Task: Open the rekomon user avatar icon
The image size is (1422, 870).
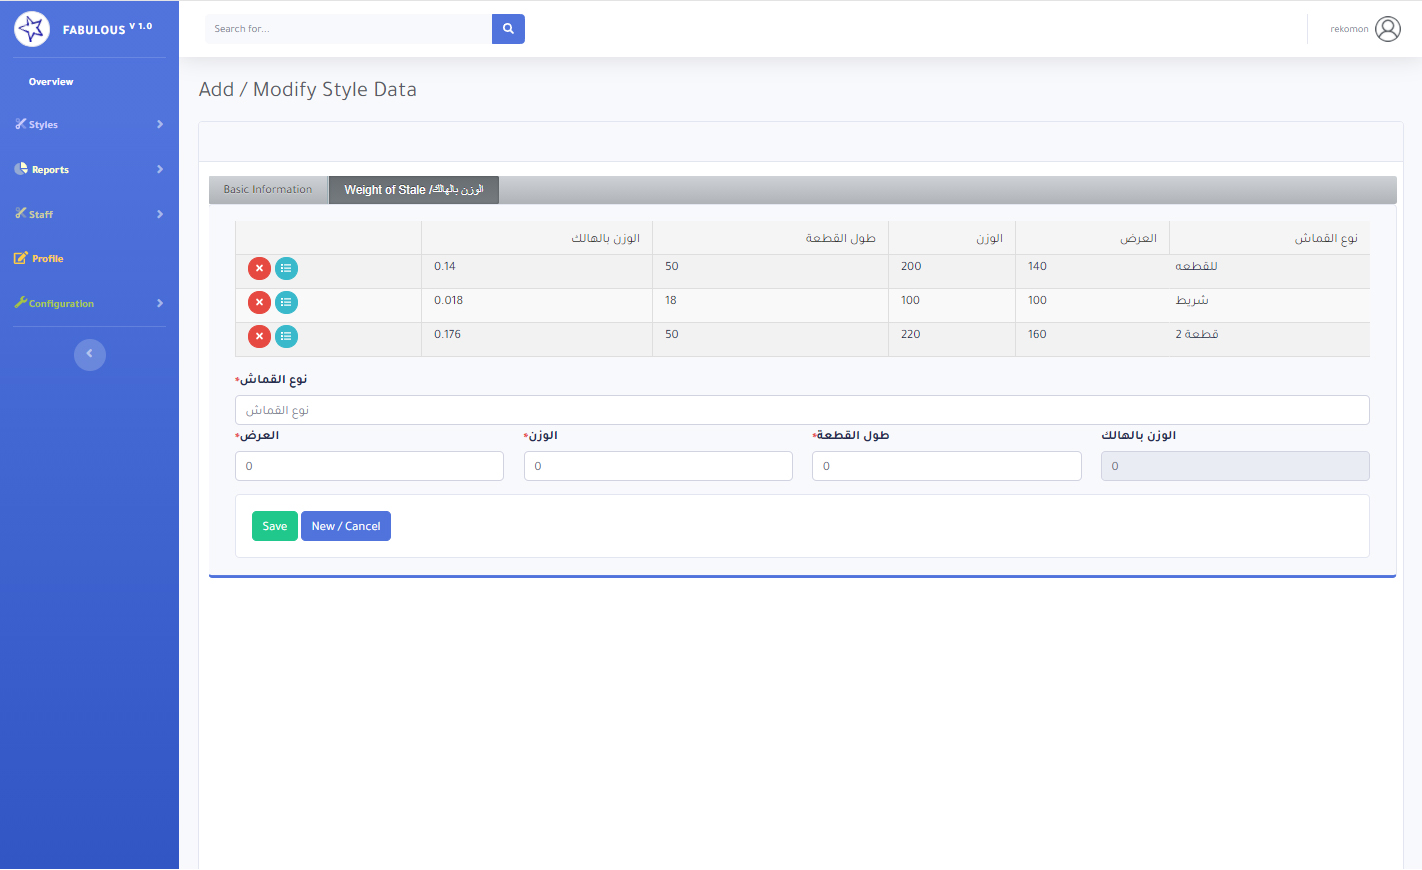Action: pos(1387,29)
